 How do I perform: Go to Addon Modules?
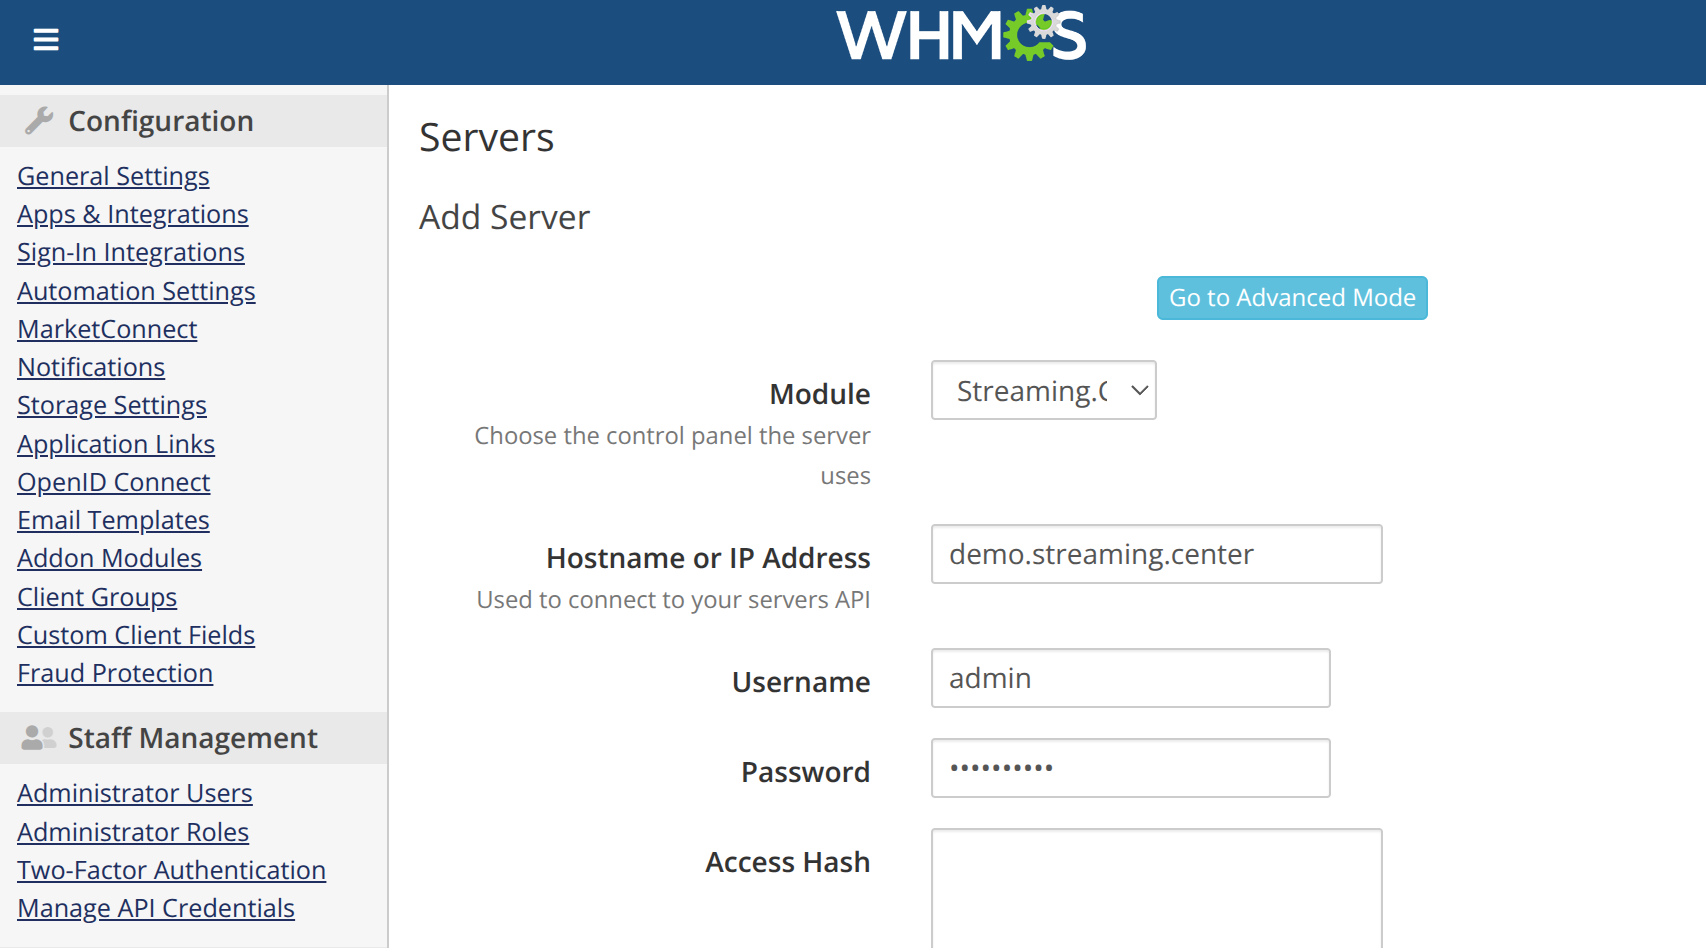click(x=109, y=558)
